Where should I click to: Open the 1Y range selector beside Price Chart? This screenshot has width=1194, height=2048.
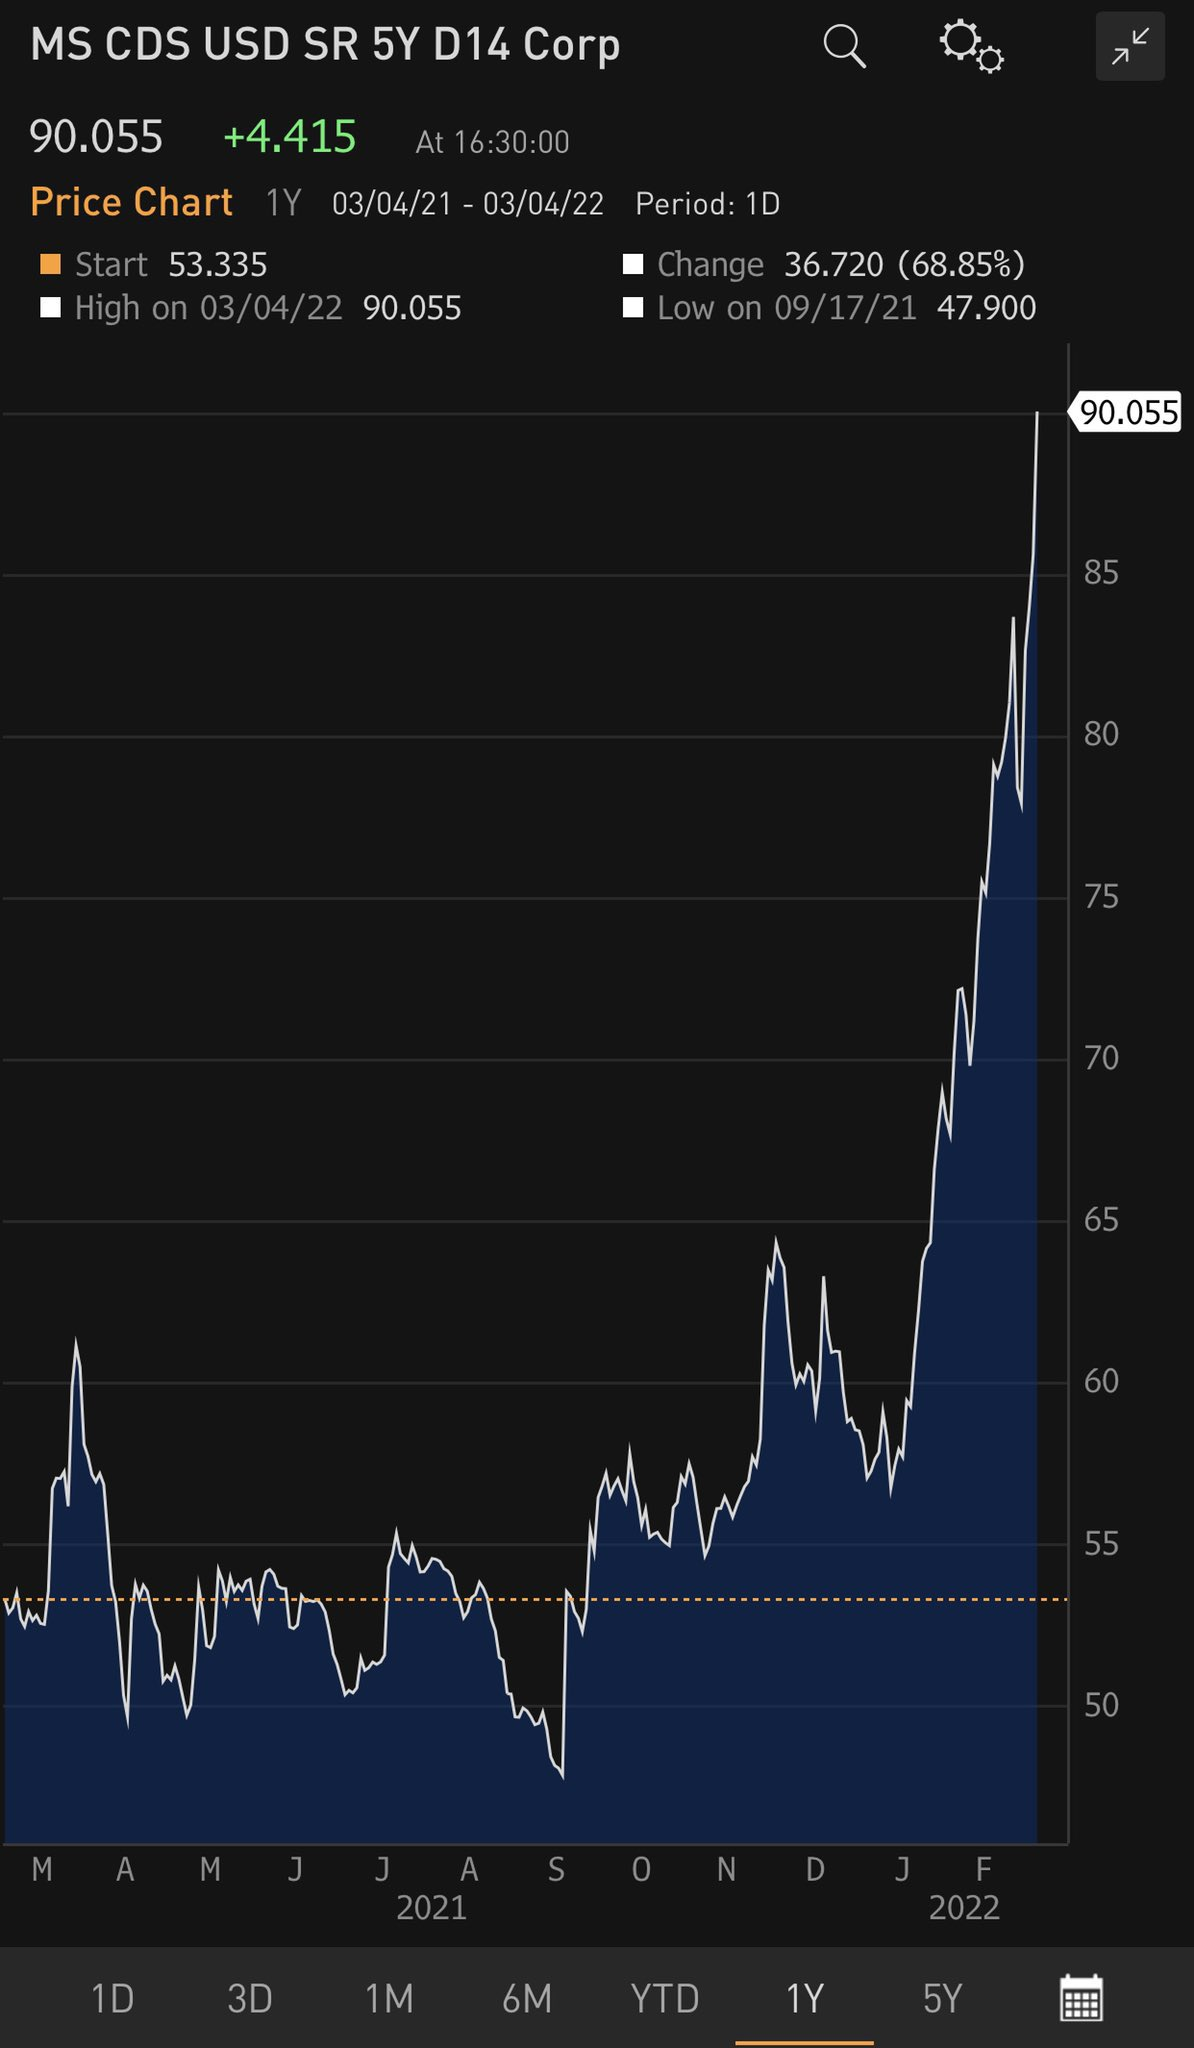pos(283,203)
